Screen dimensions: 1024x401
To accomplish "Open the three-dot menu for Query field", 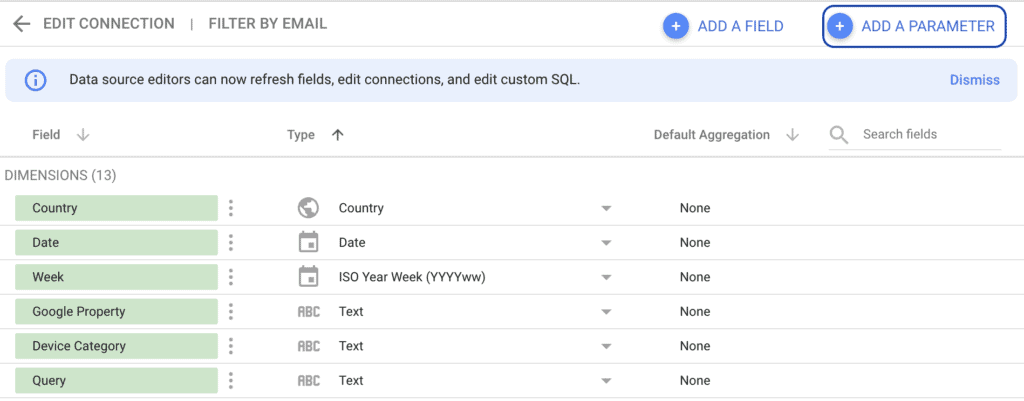I will coord(231,381).
